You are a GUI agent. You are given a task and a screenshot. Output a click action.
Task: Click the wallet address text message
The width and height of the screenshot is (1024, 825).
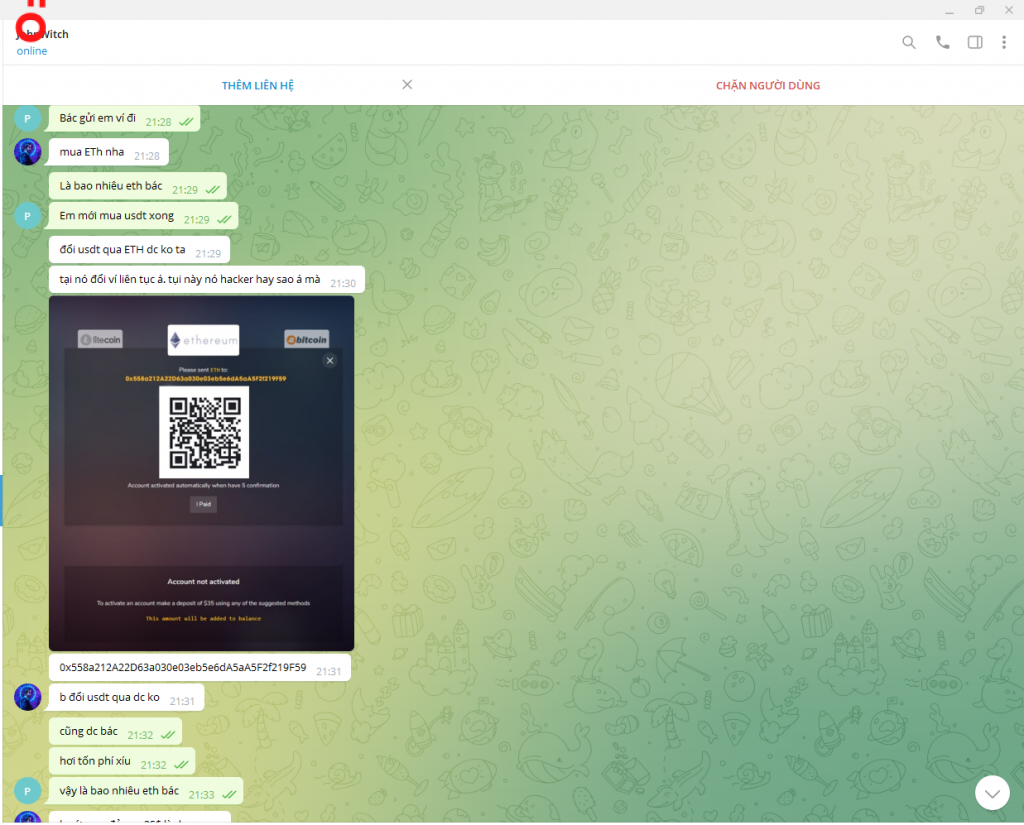(x=183, y=668)
